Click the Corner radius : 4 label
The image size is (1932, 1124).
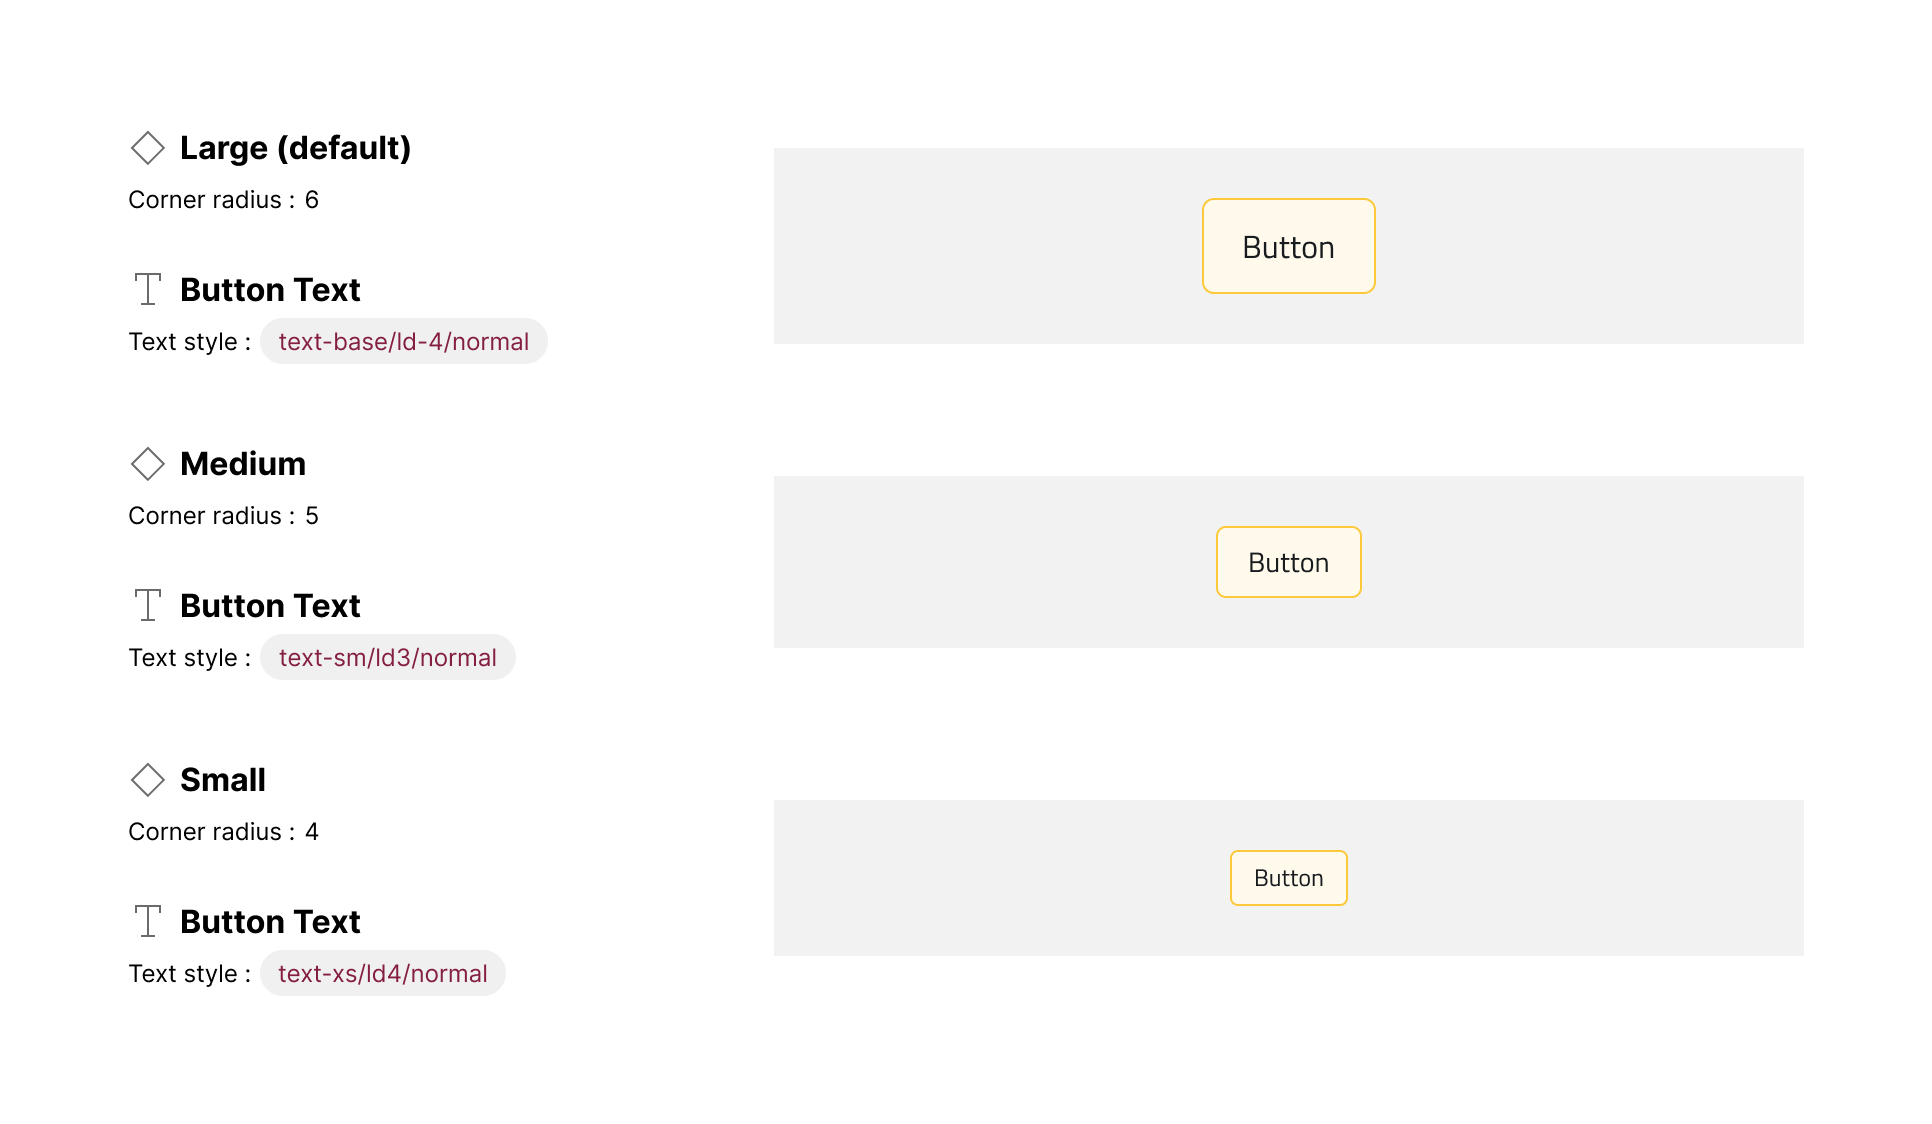click(223, 831)
